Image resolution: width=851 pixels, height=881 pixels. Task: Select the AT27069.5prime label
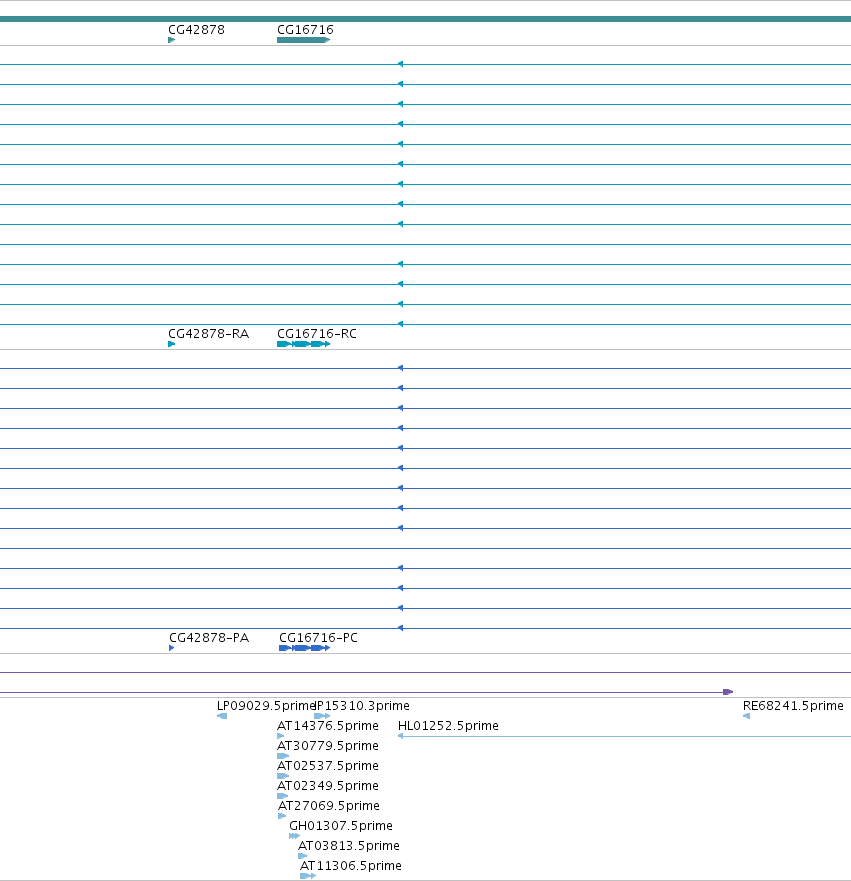tap(329, 806)
